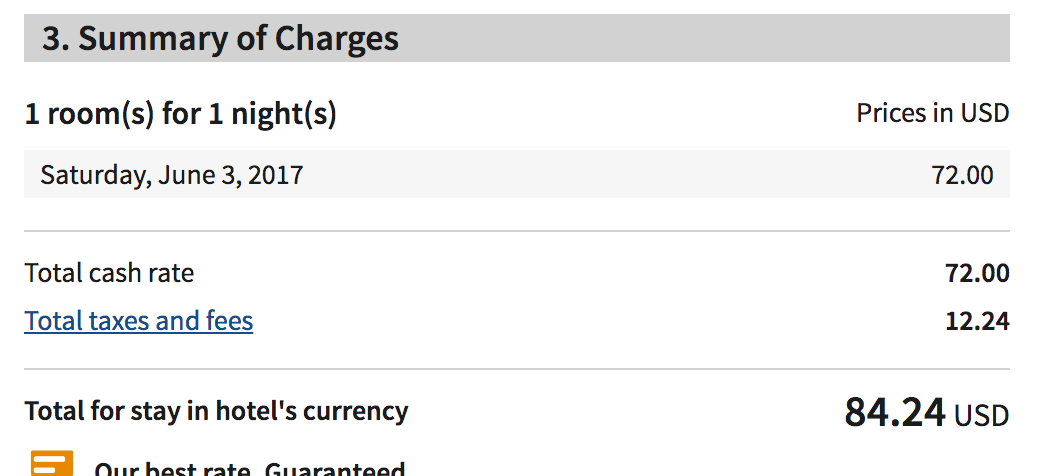Click the 84.24 large total figure
1038x476 pixels.
895,412
